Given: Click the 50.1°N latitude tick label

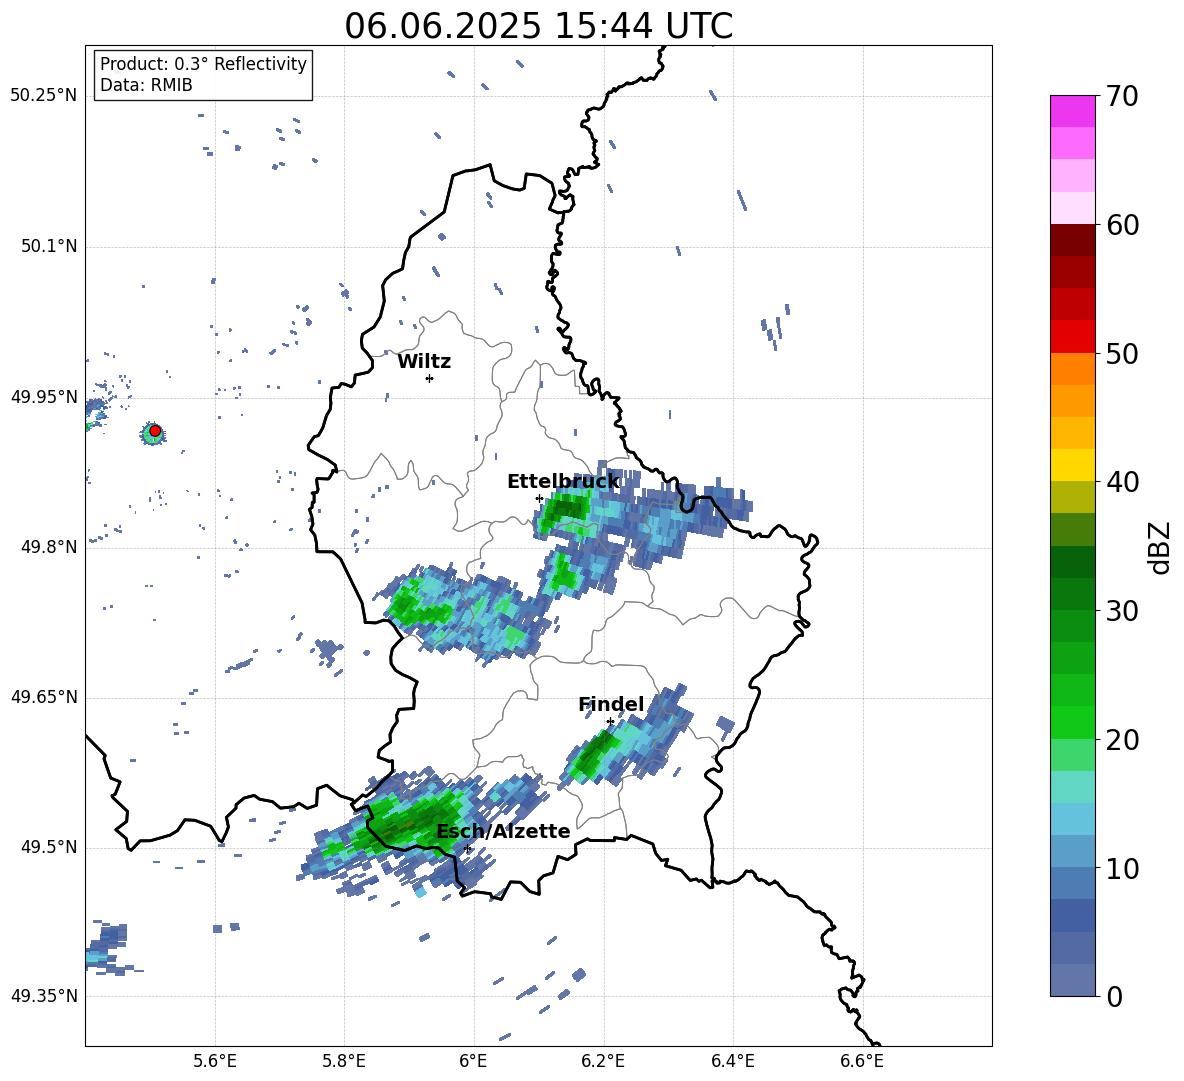Looking at the screenshot, I should [48, 247].
